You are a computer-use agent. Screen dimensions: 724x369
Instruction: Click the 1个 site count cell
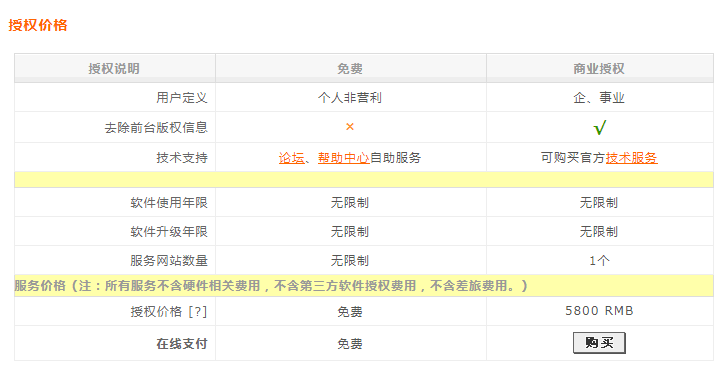pyautogui.click(x=599, y=260)
